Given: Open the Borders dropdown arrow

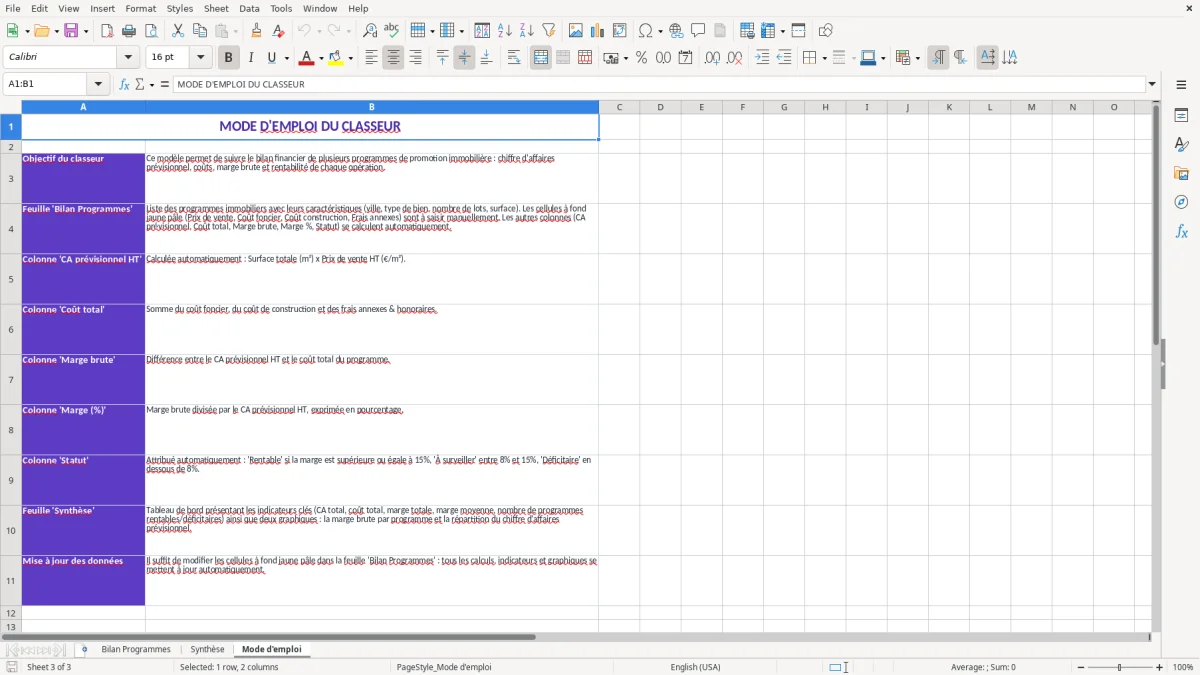Looking at the screenshot, I should (x=824, y=58).
